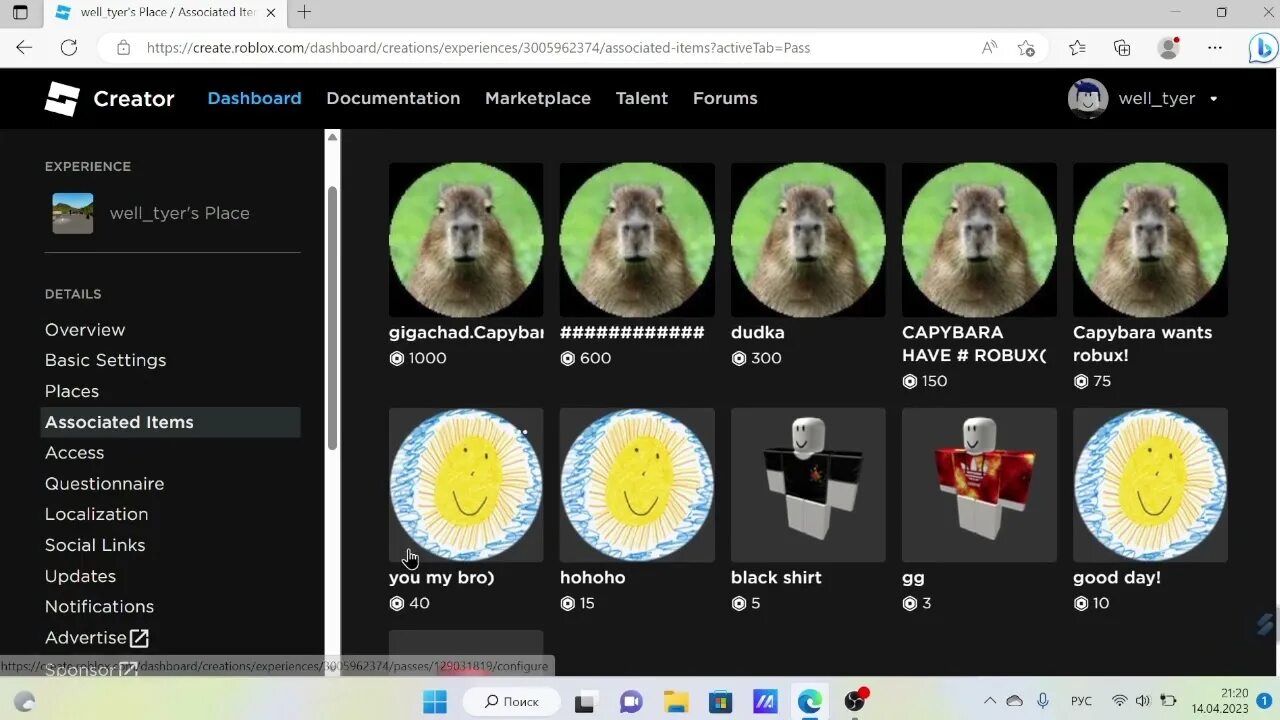Open Microsoft Store from taskbar
The width and height of the screenshot is (1280, 720).
tap(720, 702)
